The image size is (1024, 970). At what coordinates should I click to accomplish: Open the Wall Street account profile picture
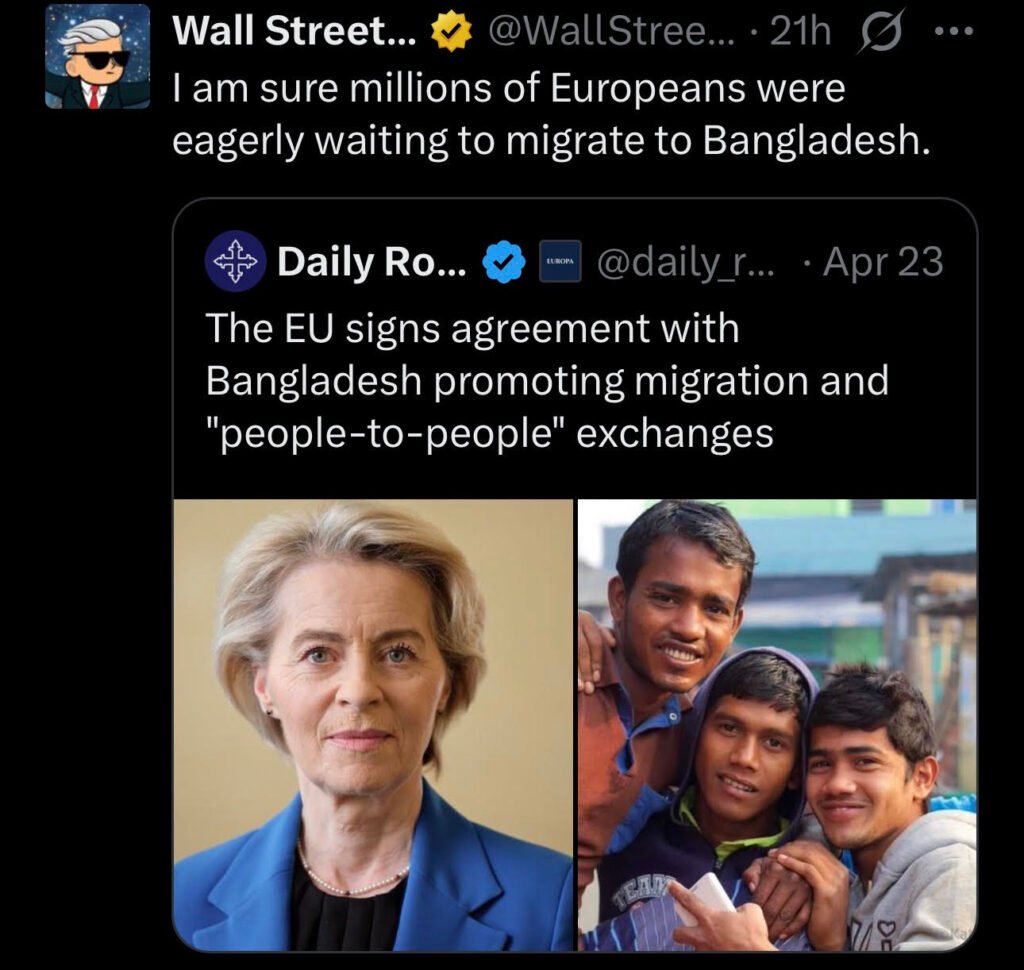pyautogui.click(x=97, y=58)
